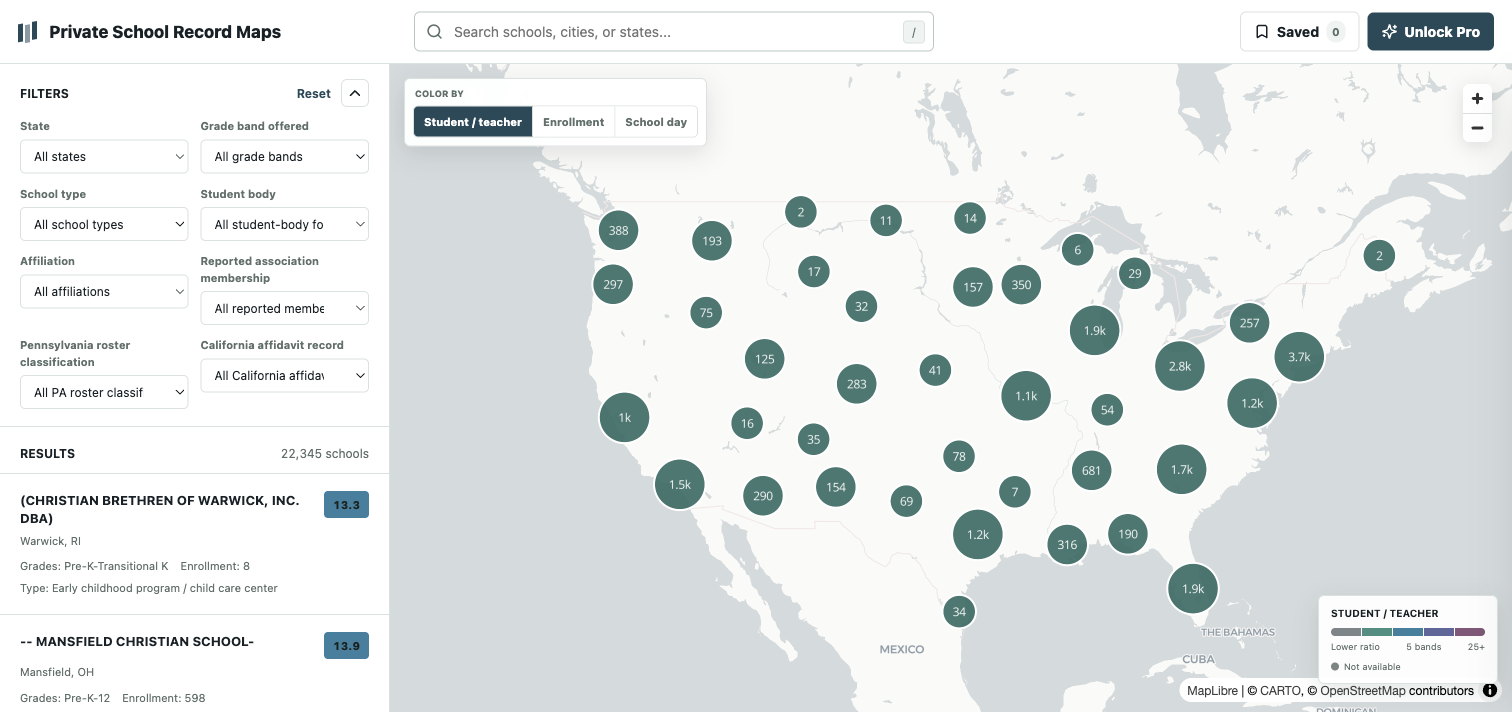The width and height of the screenshot is (1512, 712).
Task: Open Reported association membership dropdown
Action: click(285, 309)
